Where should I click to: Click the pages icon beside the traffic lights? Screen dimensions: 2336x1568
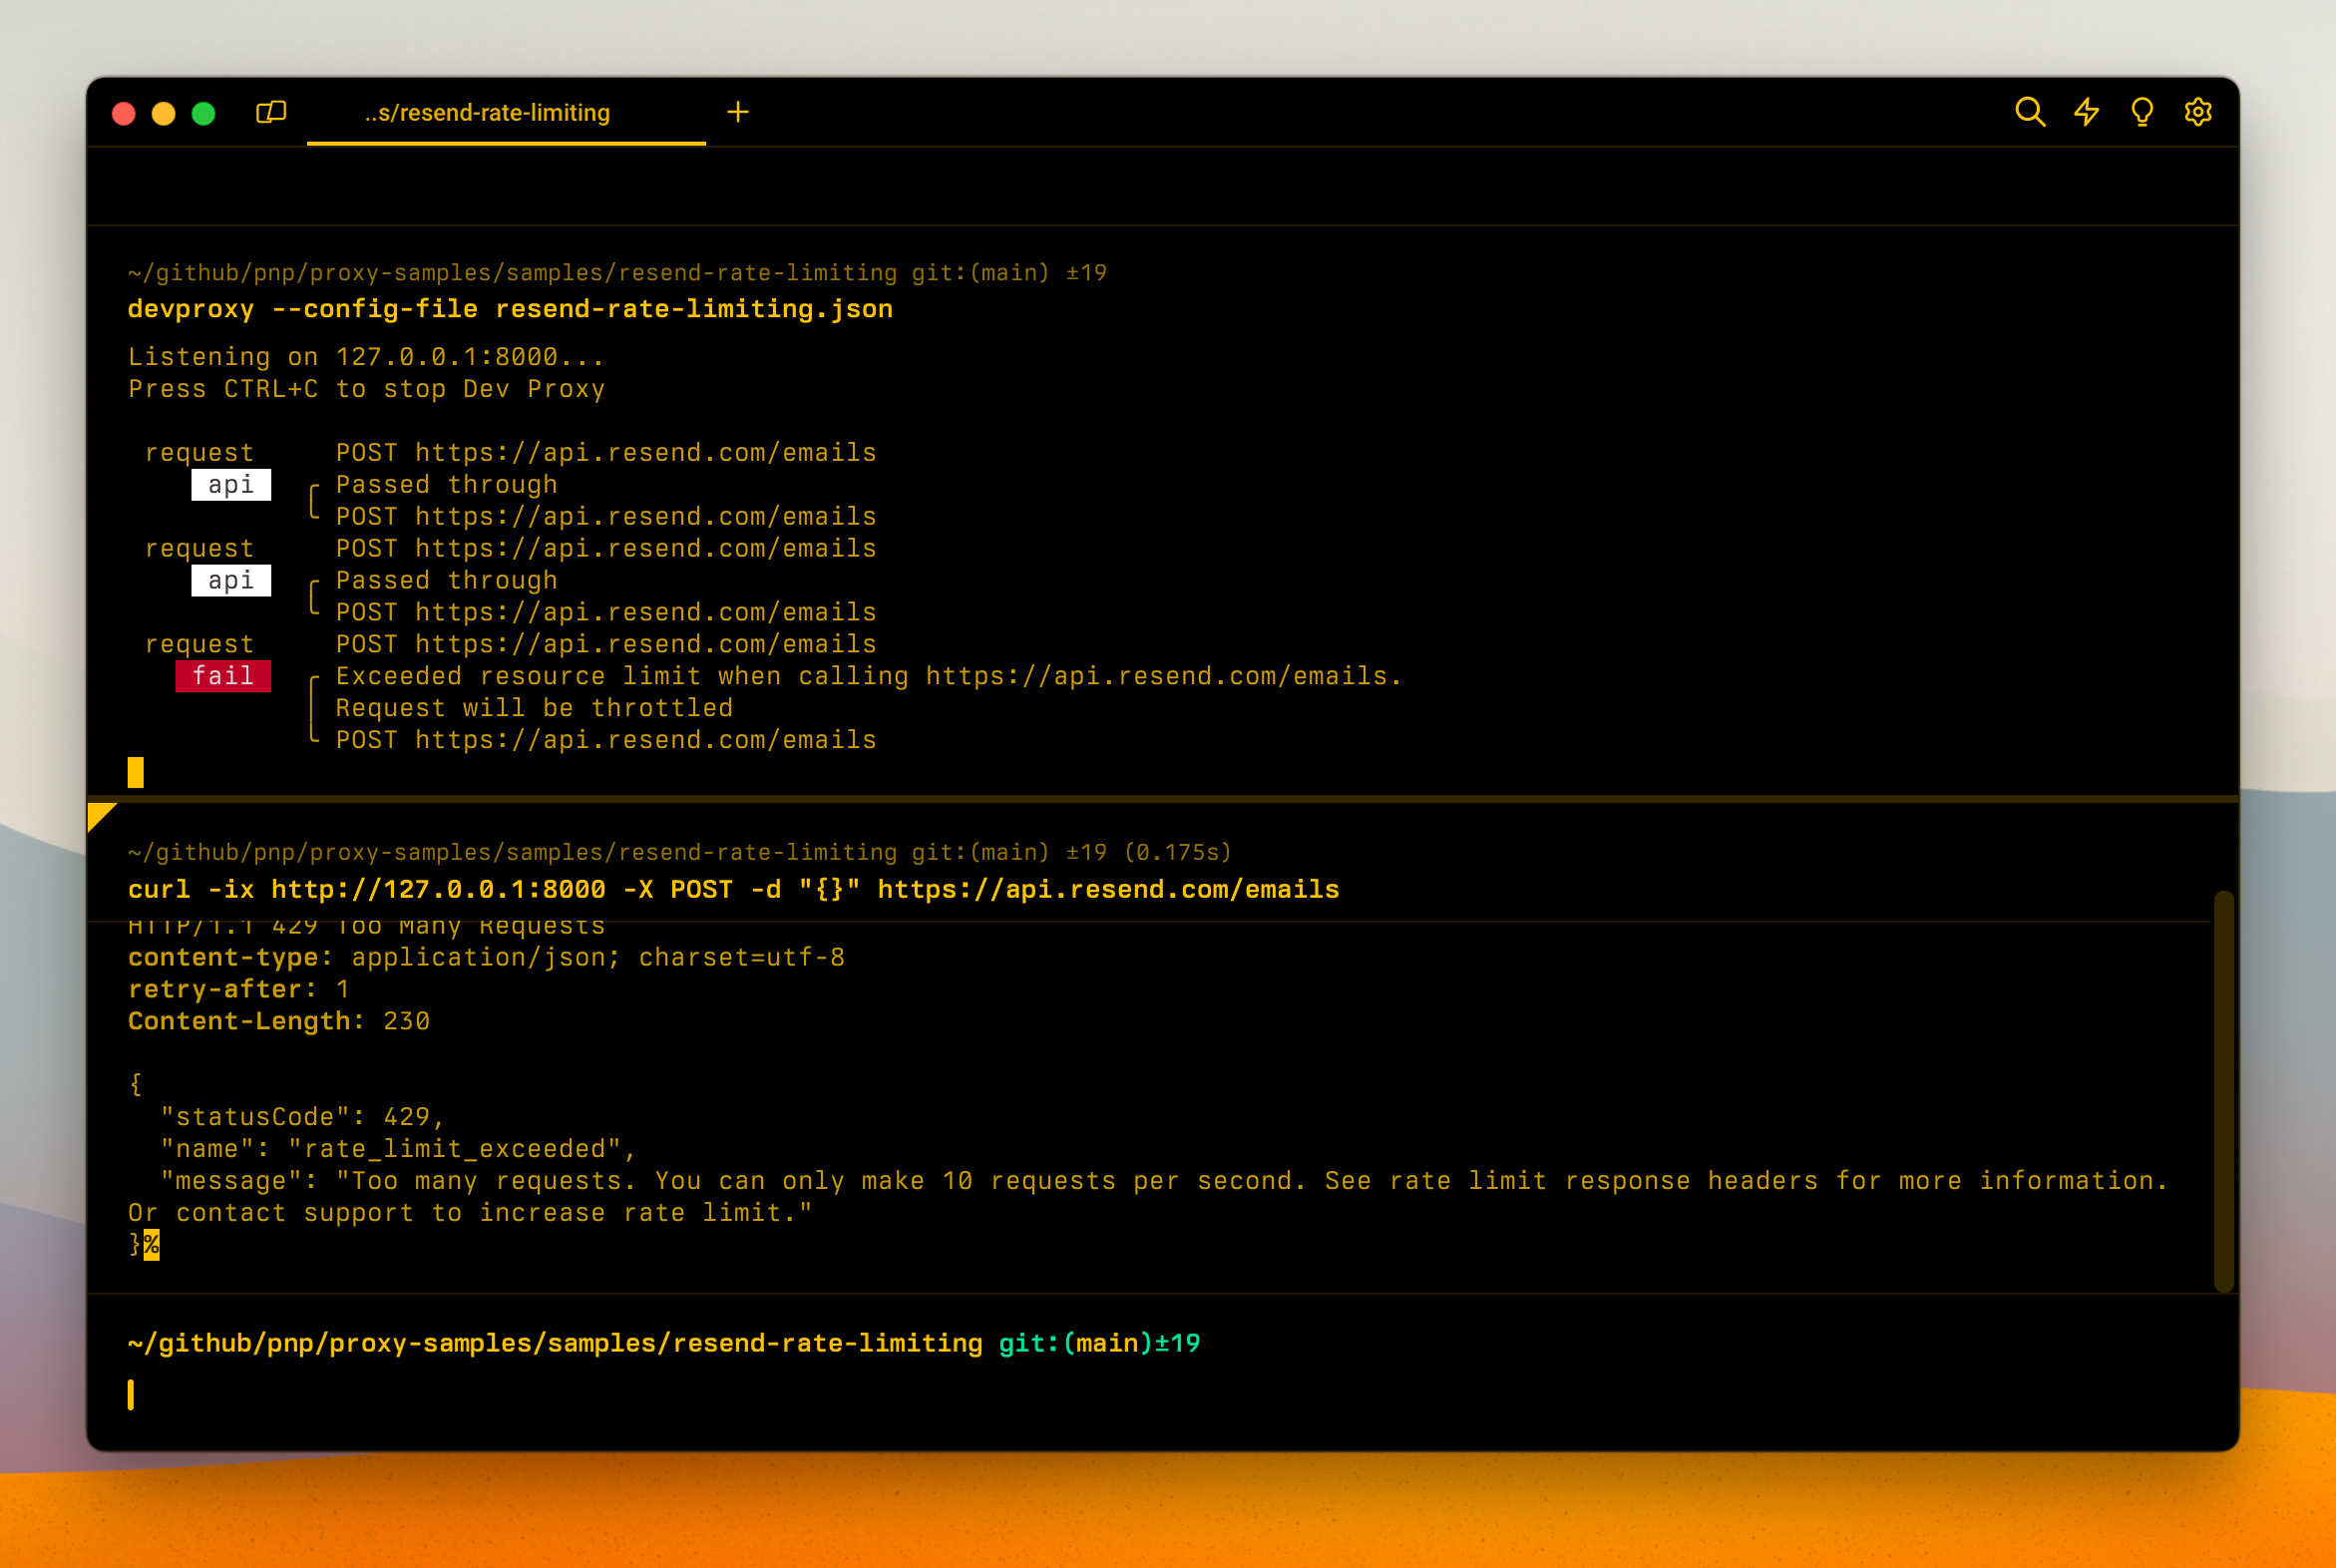point(272,112)
